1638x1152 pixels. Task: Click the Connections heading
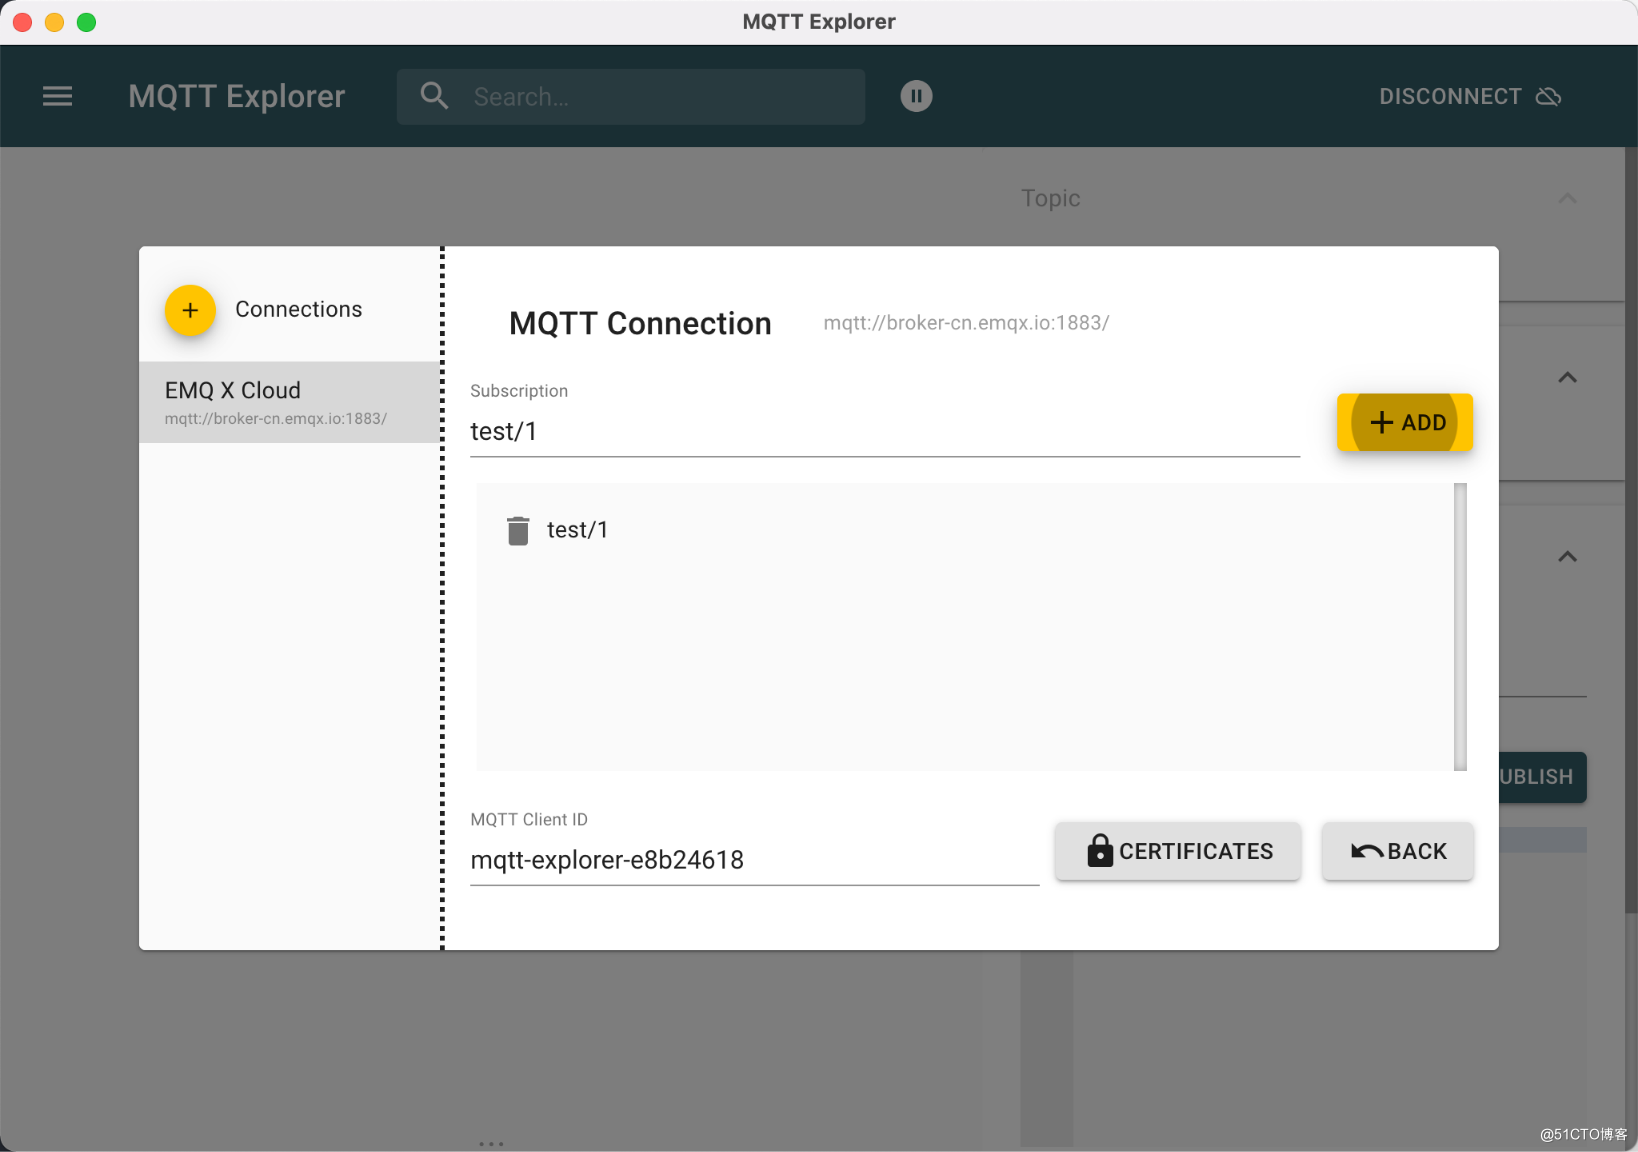(299, 310)
